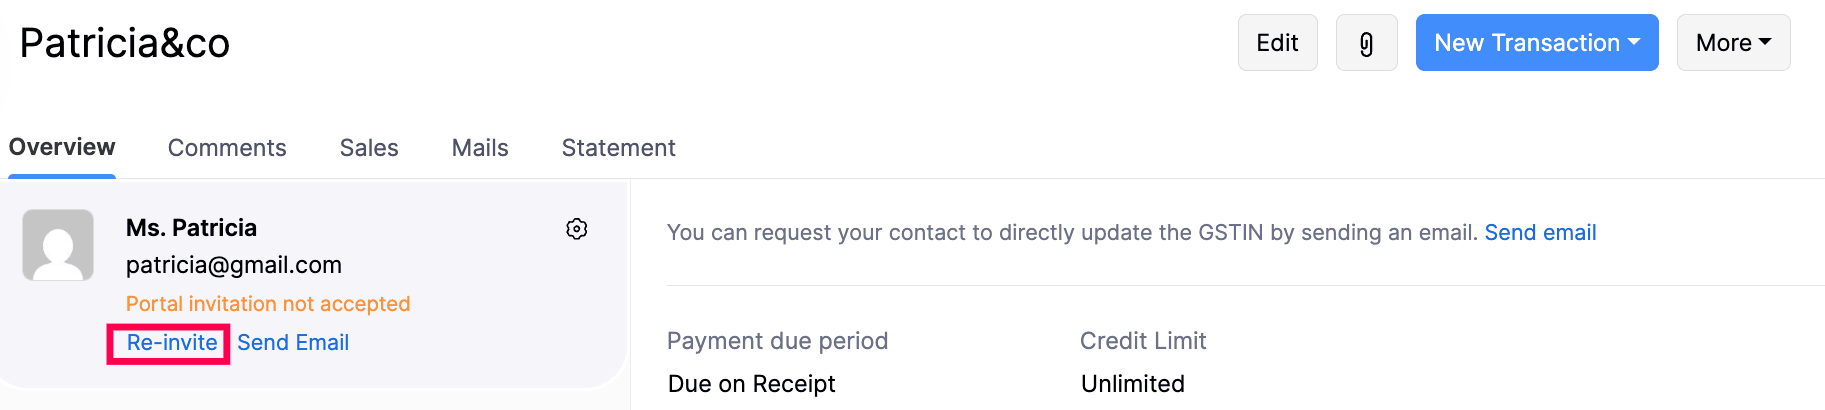Click the GSTIN update Send email link

[1540, 233]
